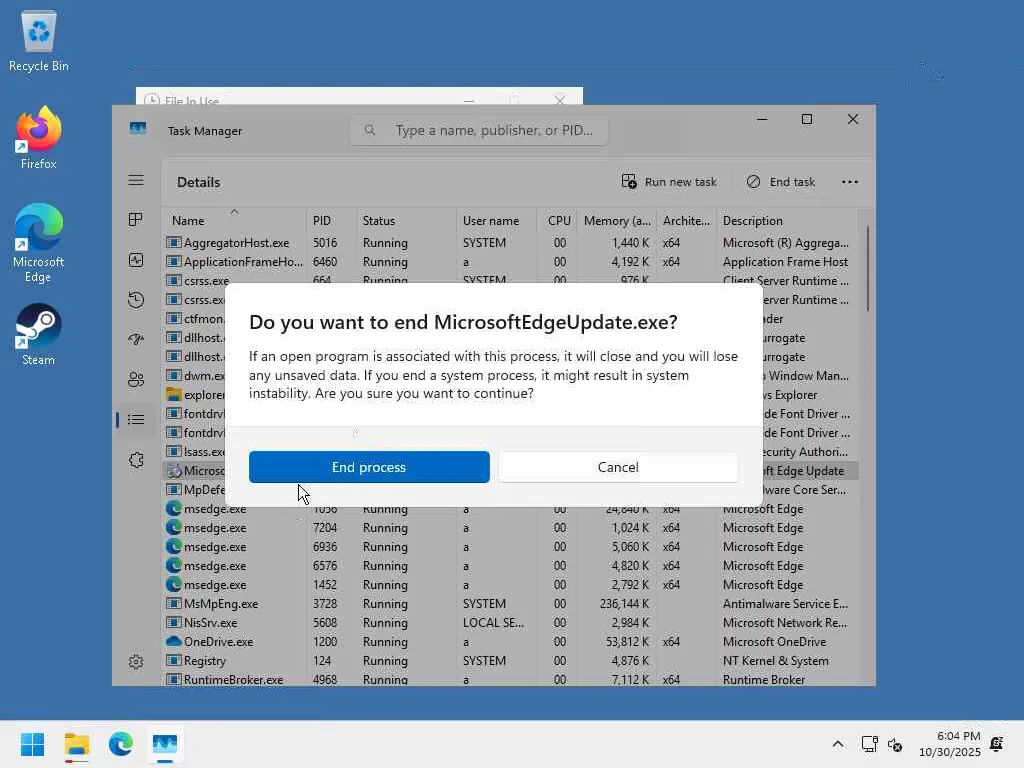Open Windows Start menu
The height and width of the screenshot is (768, 1024).
click(x=33, y=744)
